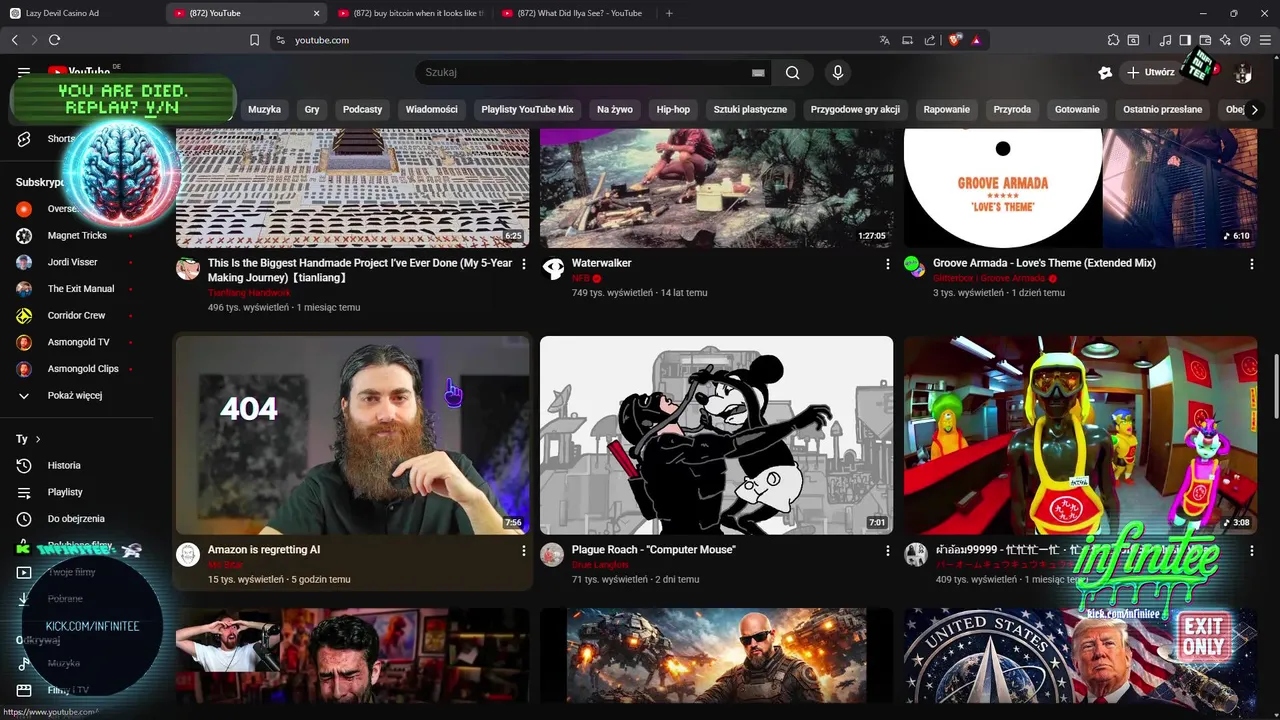Screen dimensions: 1280x720
Task: Click the Glitterbox channel avatar
Action: [916, 268]
